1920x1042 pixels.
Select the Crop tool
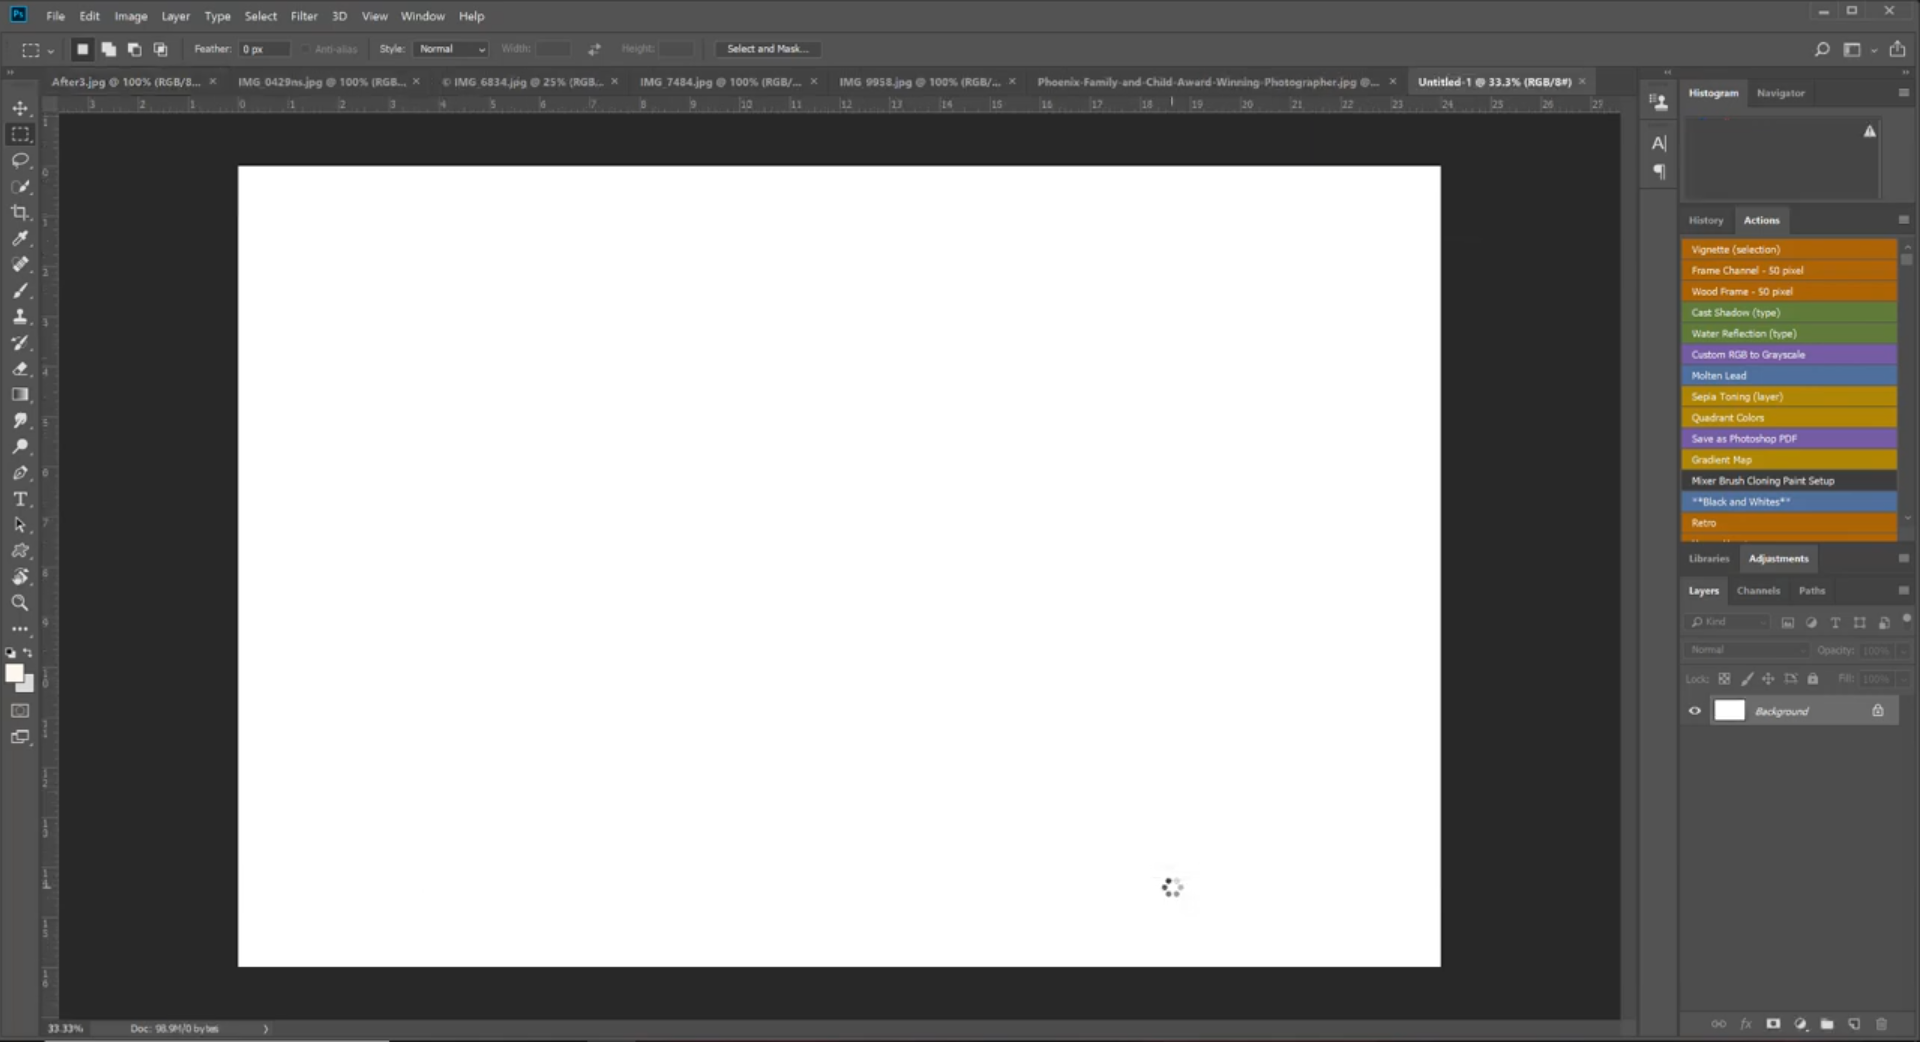tap(20, 212)
